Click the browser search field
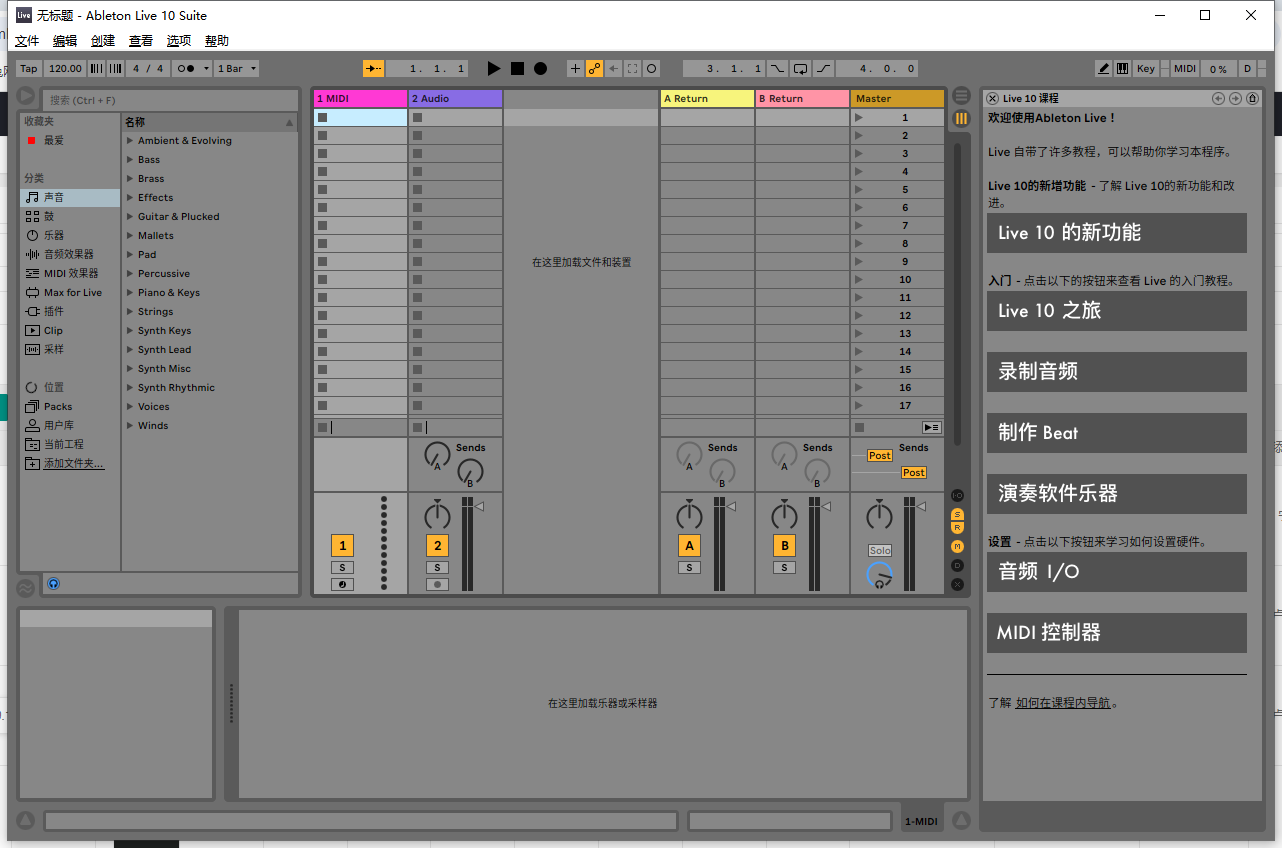Viewport: 1282px width, 848px height. (x=170, y=100)
